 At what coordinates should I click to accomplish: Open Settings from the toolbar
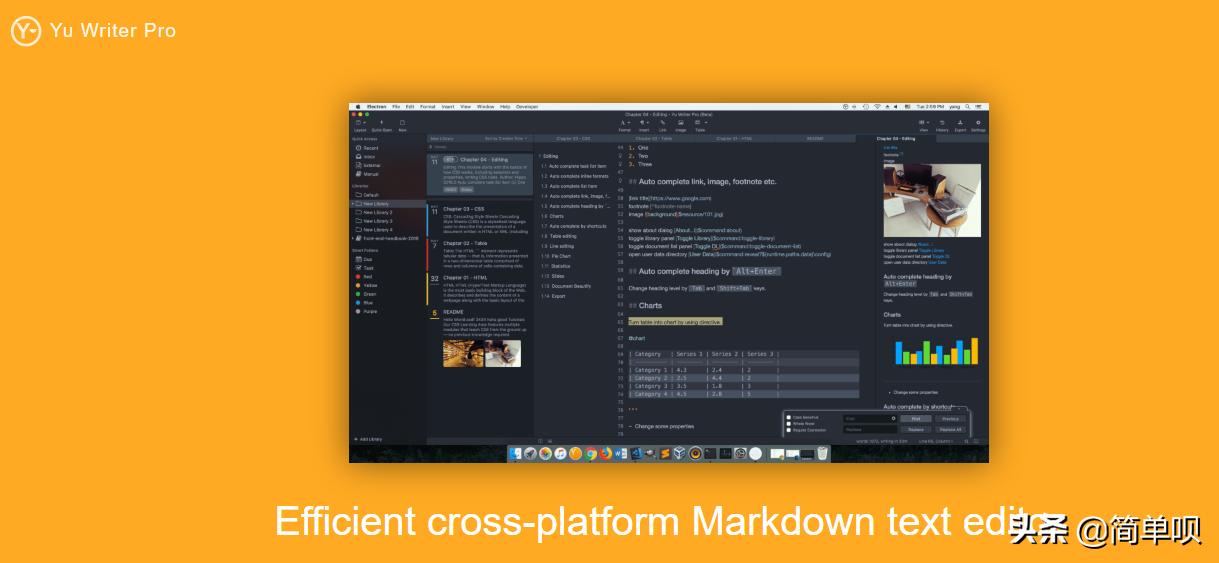(x=978, y=126)
